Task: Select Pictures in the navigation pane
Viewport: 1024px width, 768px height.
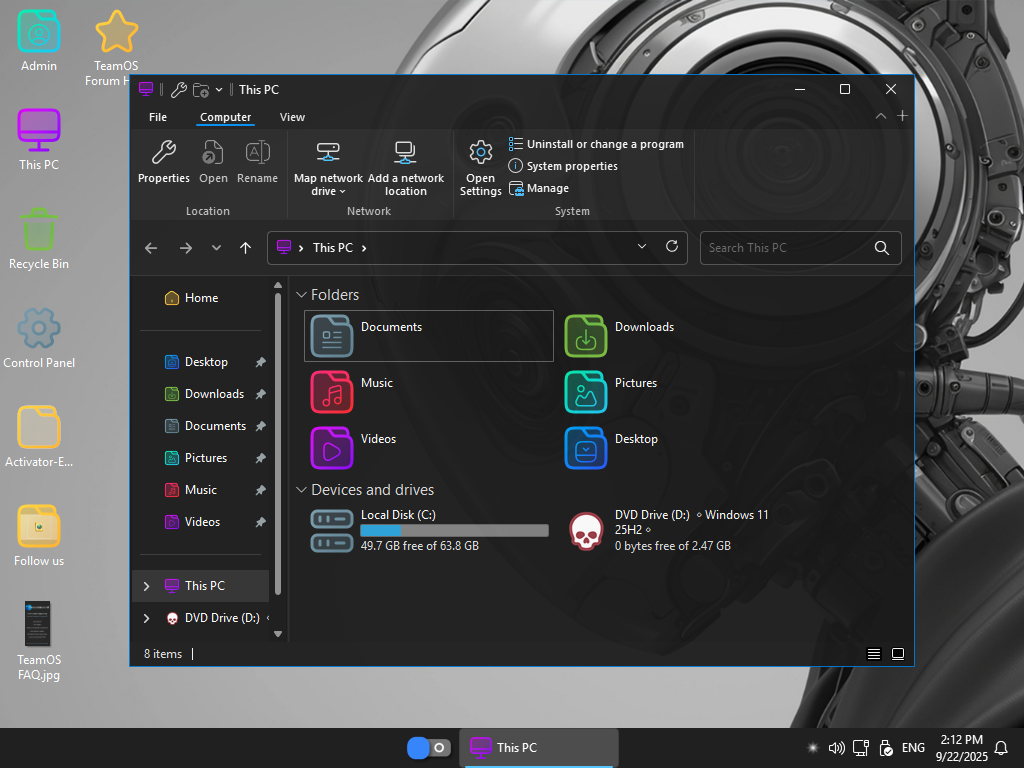Action: (x=196, y=458)
